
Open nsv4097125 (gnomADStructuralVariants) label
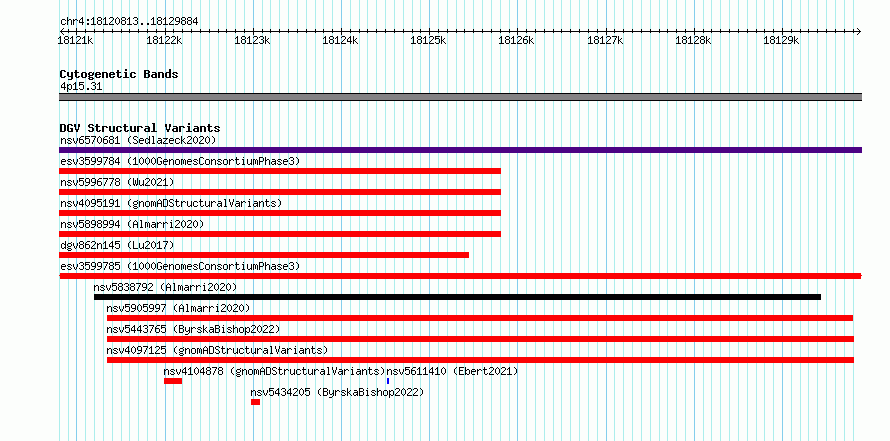pyautogui.click(x=217, y=350)
